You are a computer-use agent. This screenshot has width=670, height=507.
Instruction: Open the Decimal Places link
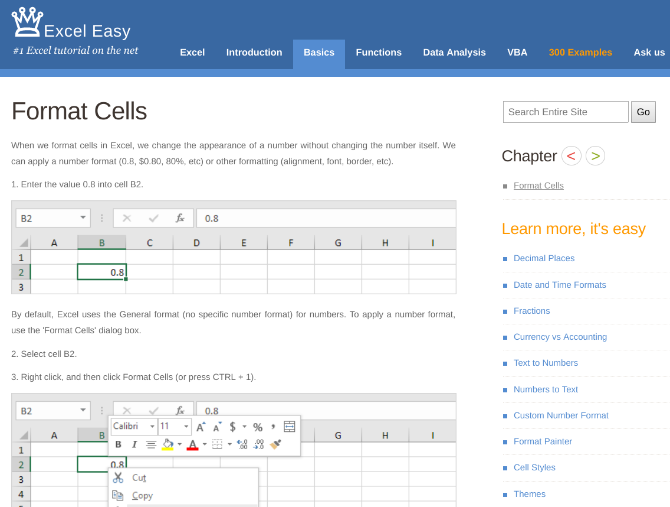tap(544, 258)
